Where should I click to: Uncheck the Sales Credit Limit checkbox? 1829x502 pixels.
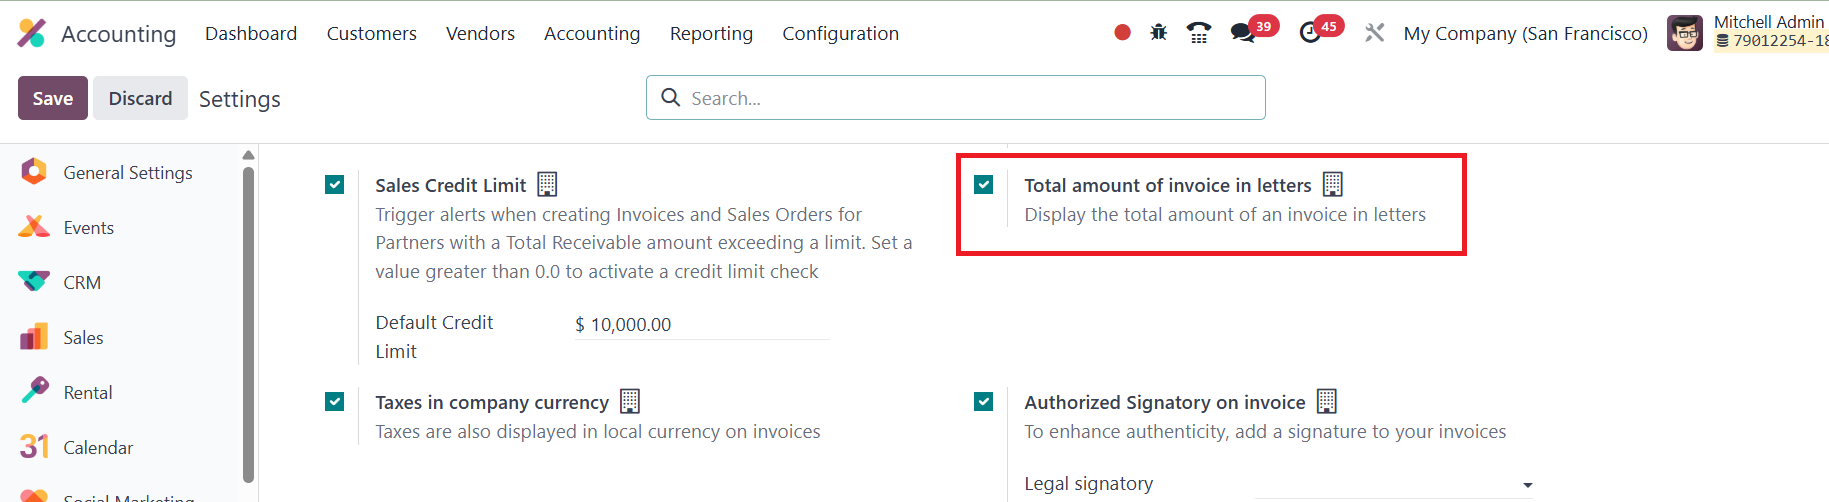(x=335, y=185)
